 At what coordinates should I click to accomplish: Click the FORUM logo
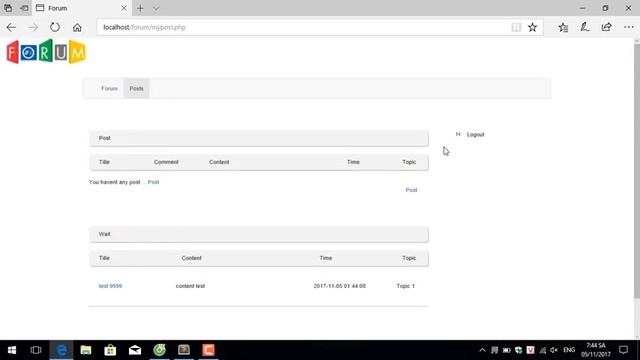[x=46, y=51]
